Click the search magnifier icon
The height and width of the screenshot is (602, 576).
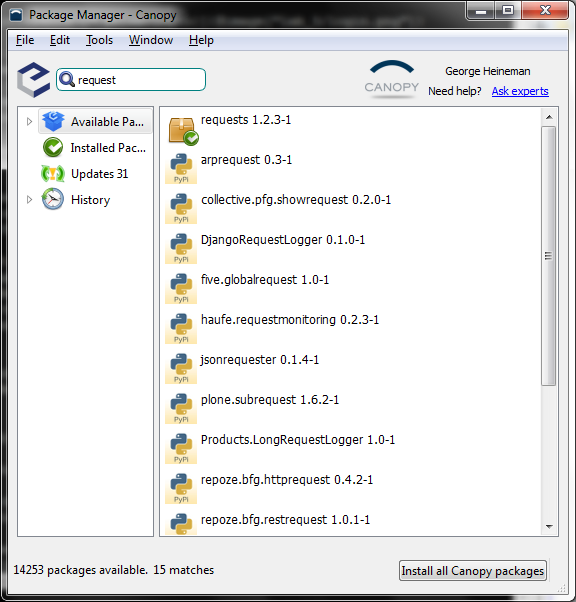click(x=67, y=79)
